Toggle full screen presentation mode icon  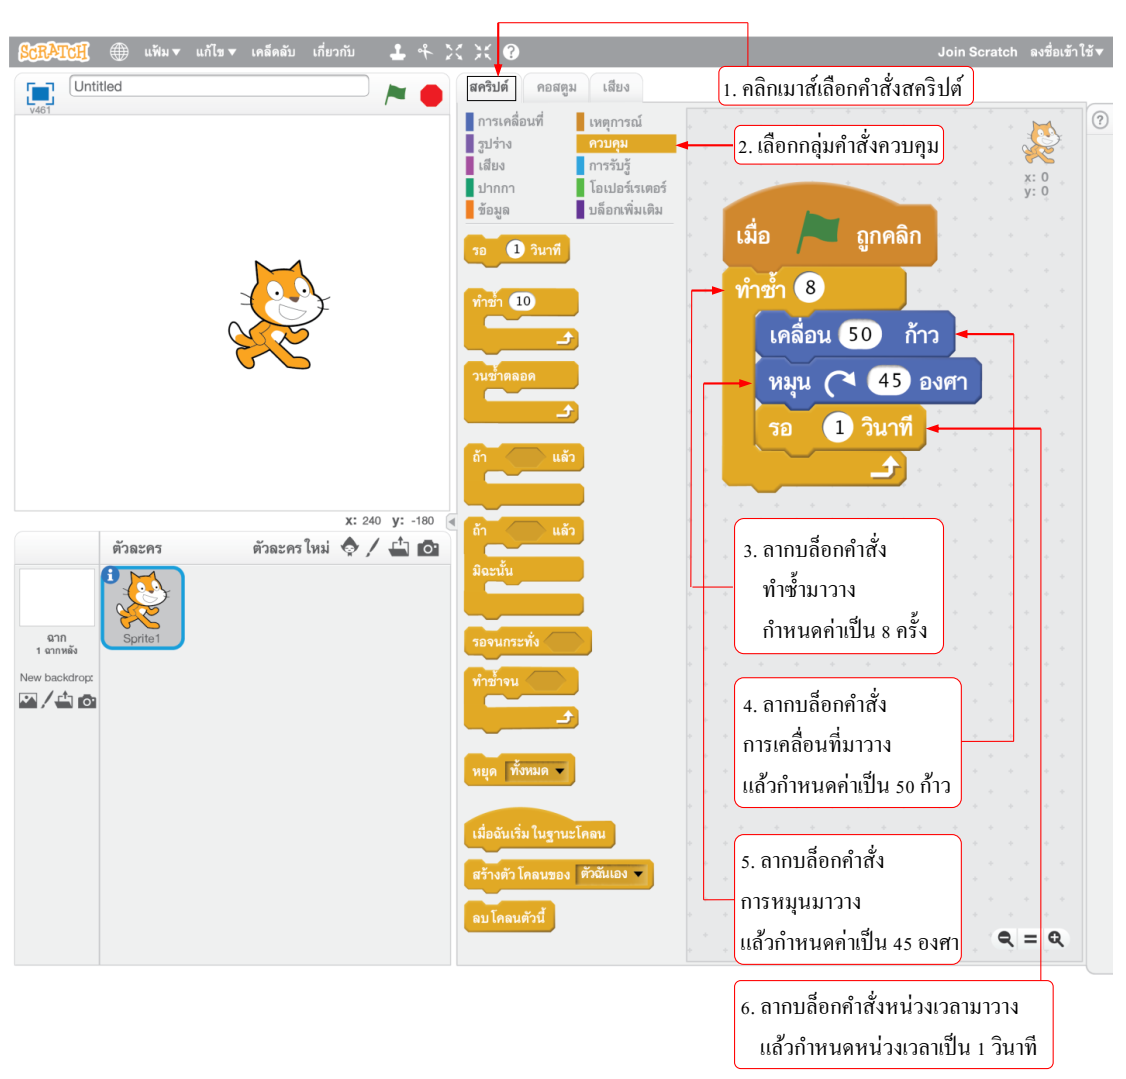click(40, 93)
